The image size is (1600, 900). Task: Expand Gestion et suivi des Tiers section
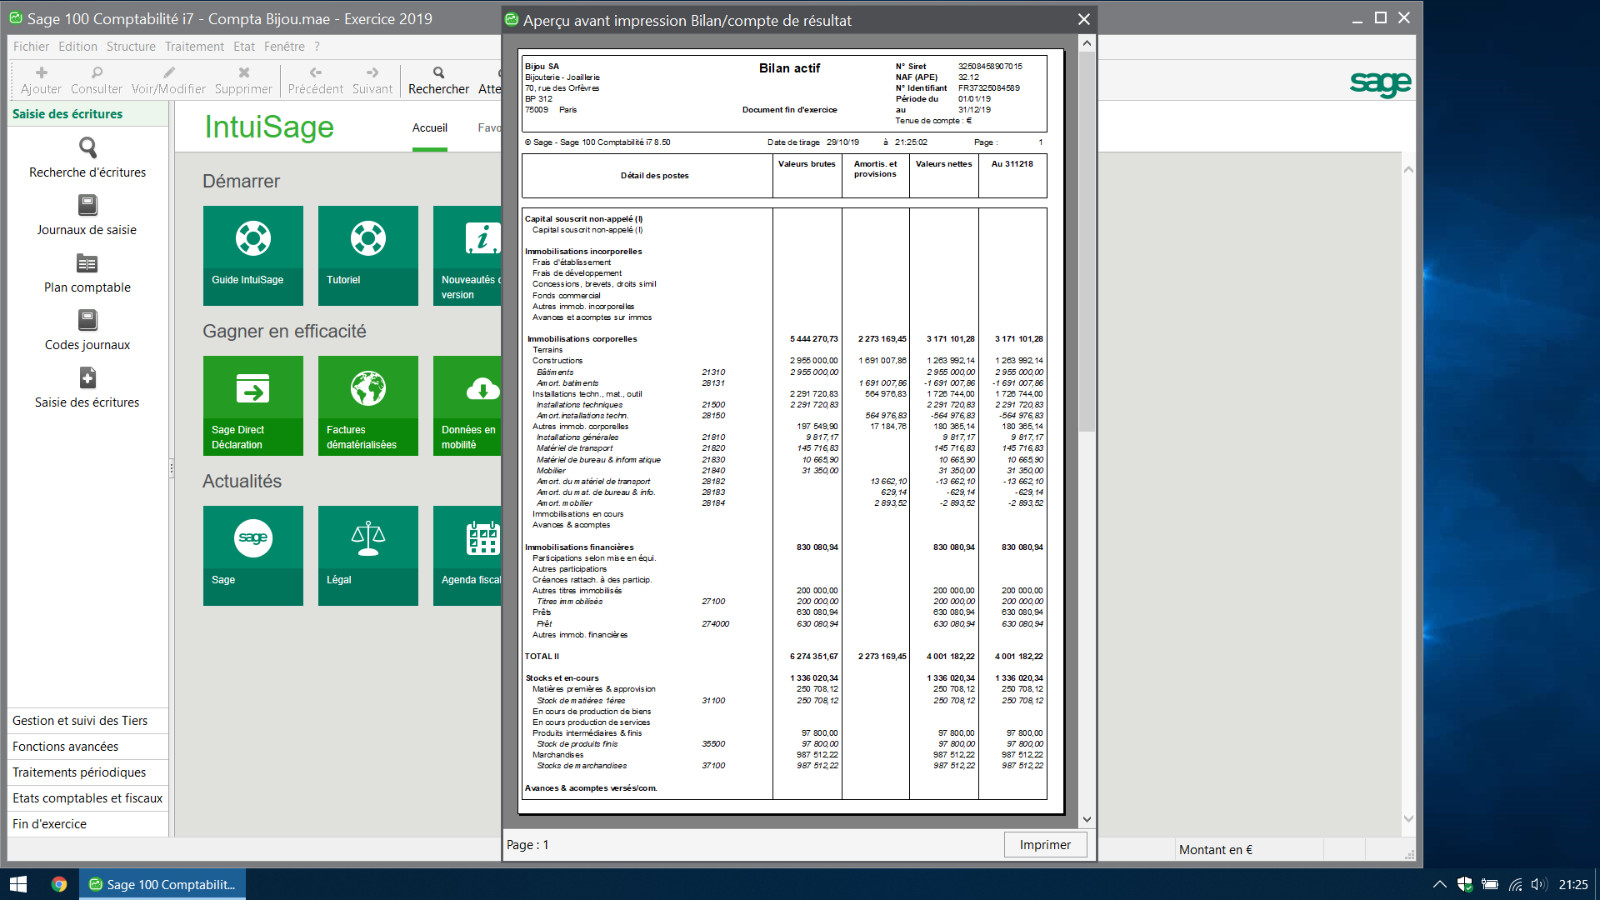(x=80, y=720)
